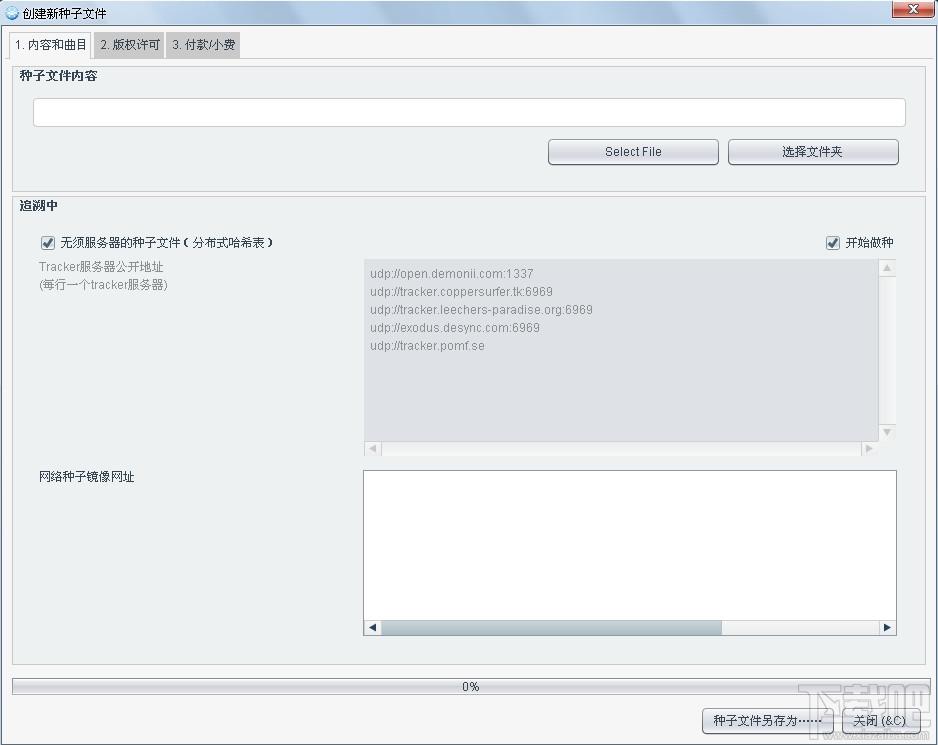Select tracker udp://tracker.leechers-paradise.org:6969 line
The height and width of the screenshot is (745, 938).
481,309
